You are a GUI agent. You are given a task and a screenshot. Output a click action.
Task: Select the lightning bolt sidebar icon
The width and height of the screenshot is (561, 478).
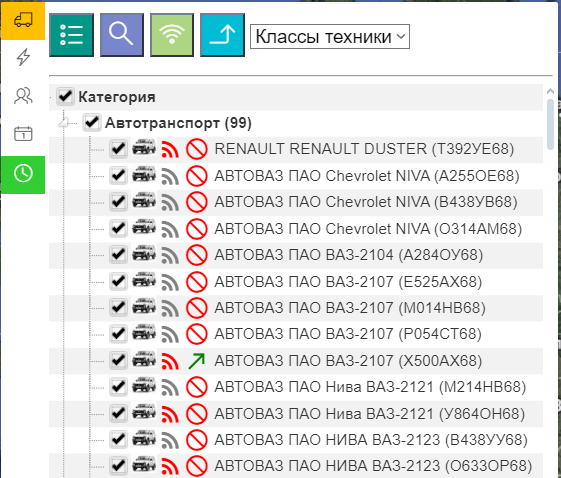23,57
